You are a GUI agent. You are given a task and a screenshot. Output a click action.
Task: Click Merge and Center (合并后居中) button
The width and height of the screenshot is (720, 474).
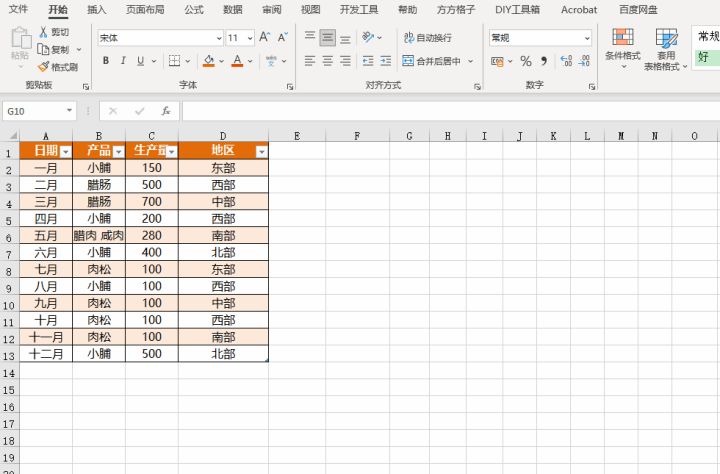click(x=437, y=61)
